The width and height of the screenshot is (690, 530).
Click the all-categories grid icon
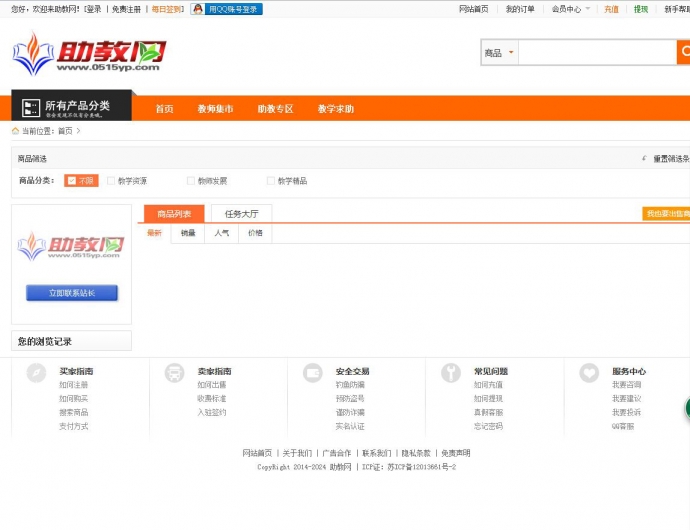coord(30,108)
